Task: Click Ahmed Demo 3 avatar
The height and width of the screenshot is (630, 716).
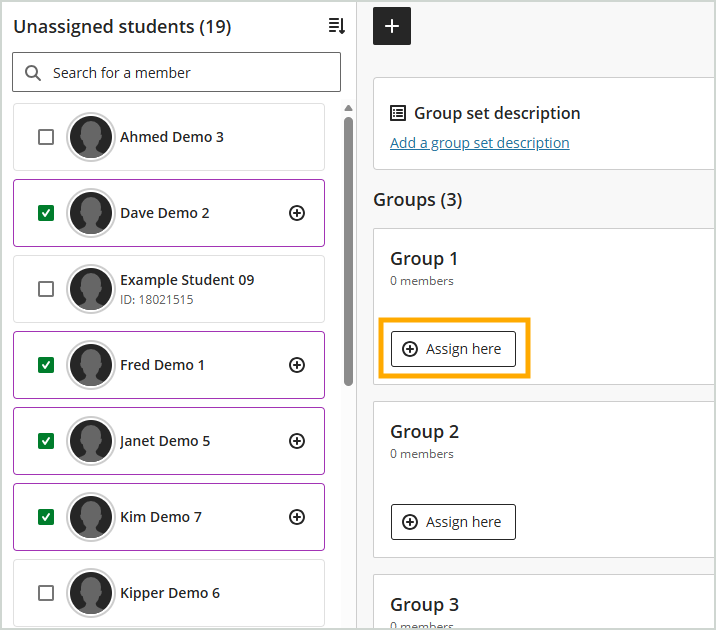Action: tap(91, 137)
